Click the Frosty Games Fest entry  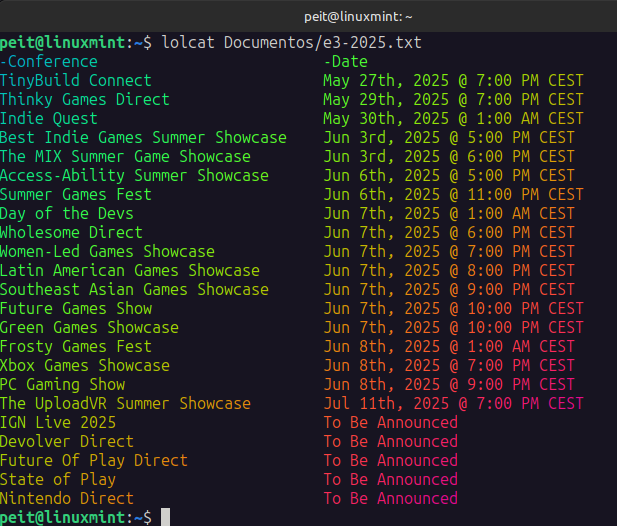(x=76, y=347)
